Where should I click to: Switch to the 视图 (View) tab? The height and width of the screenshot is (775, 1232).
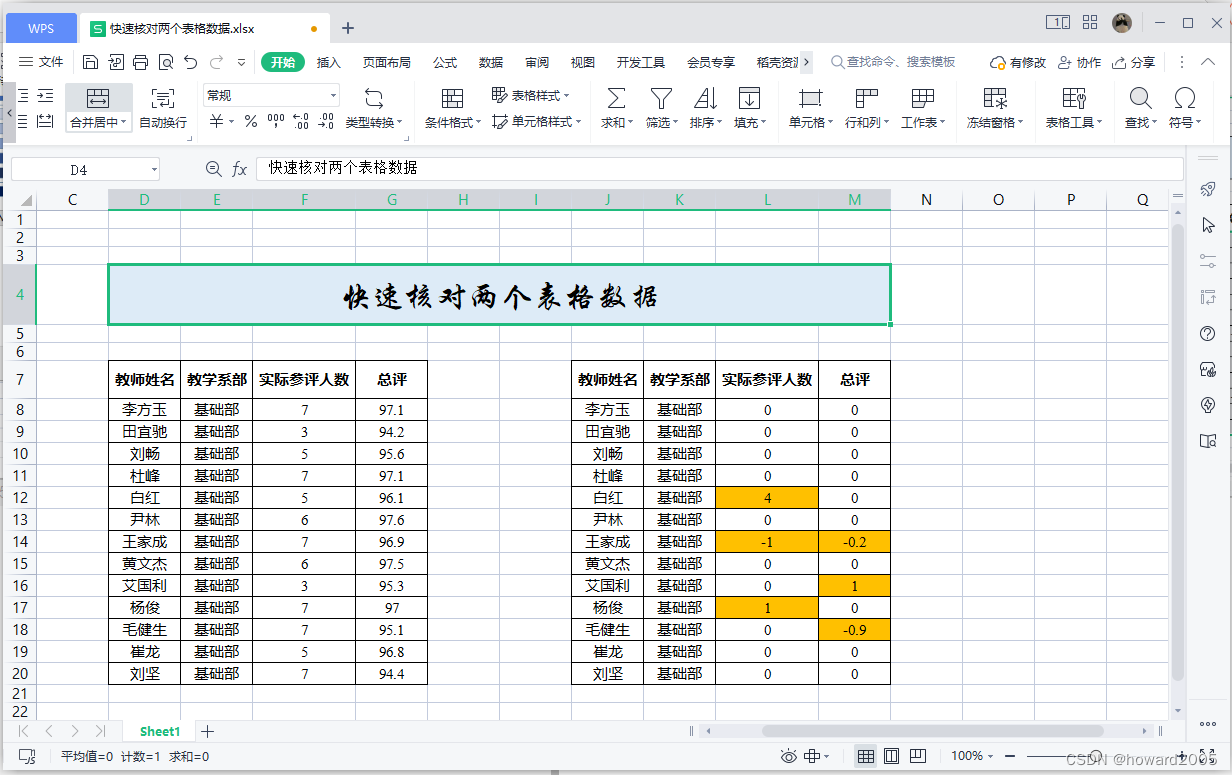(583, 62)
